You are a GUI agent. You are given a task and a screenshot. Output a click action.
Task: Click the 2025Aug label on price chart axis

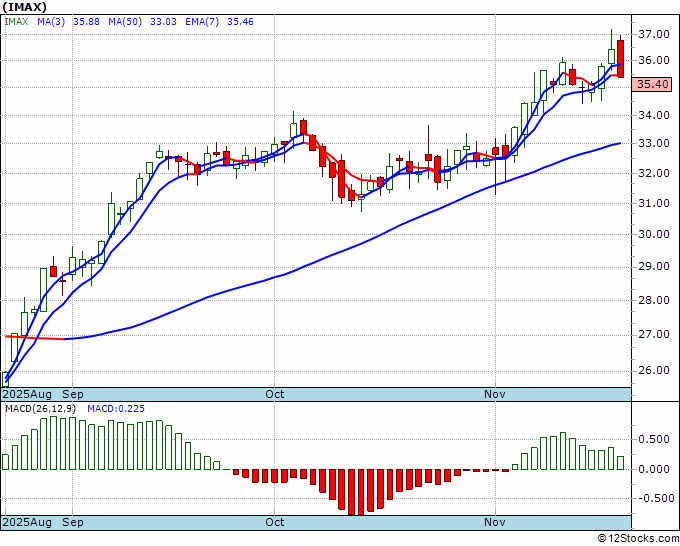[x=27, y=394]
